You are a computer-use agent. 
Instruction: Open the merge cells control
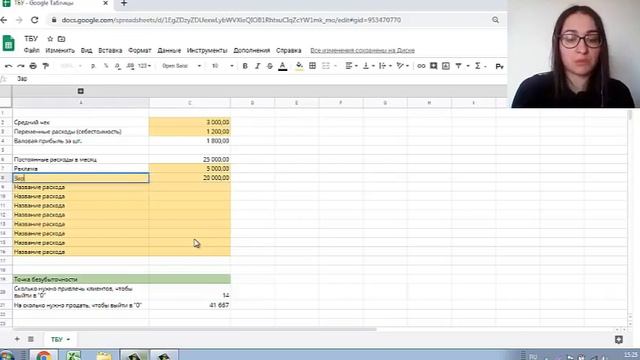[326, 66]
